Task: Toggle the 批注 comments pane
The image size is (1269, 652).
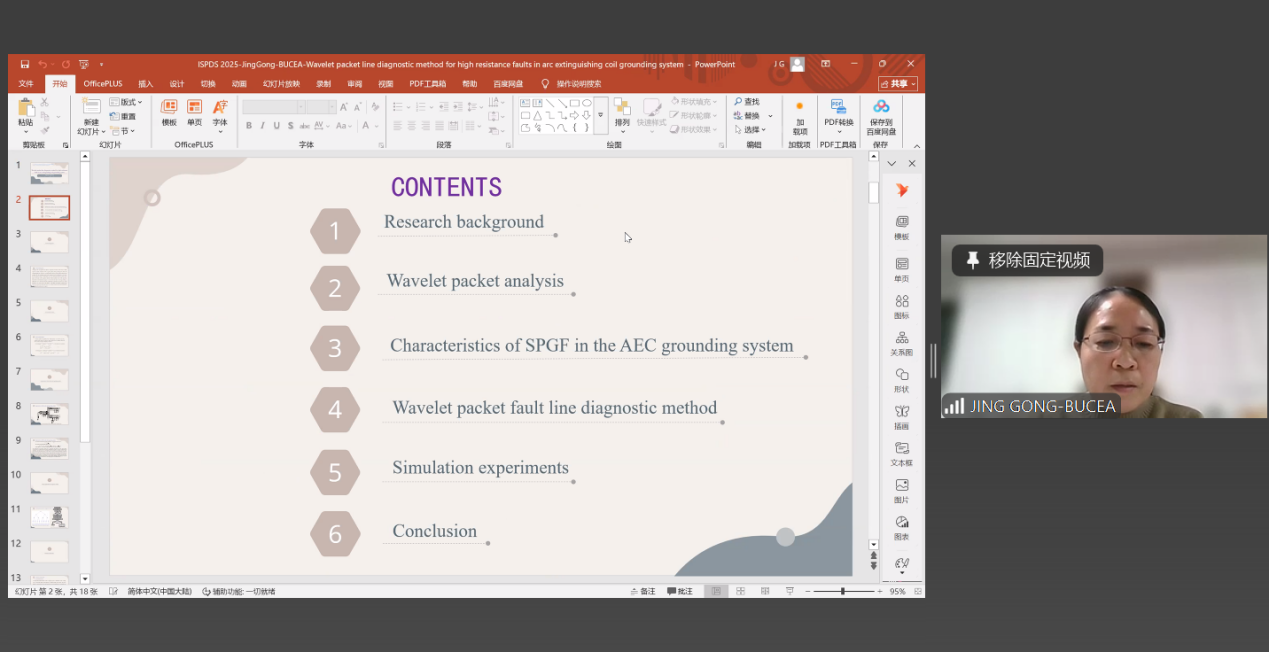Action: 679,591
